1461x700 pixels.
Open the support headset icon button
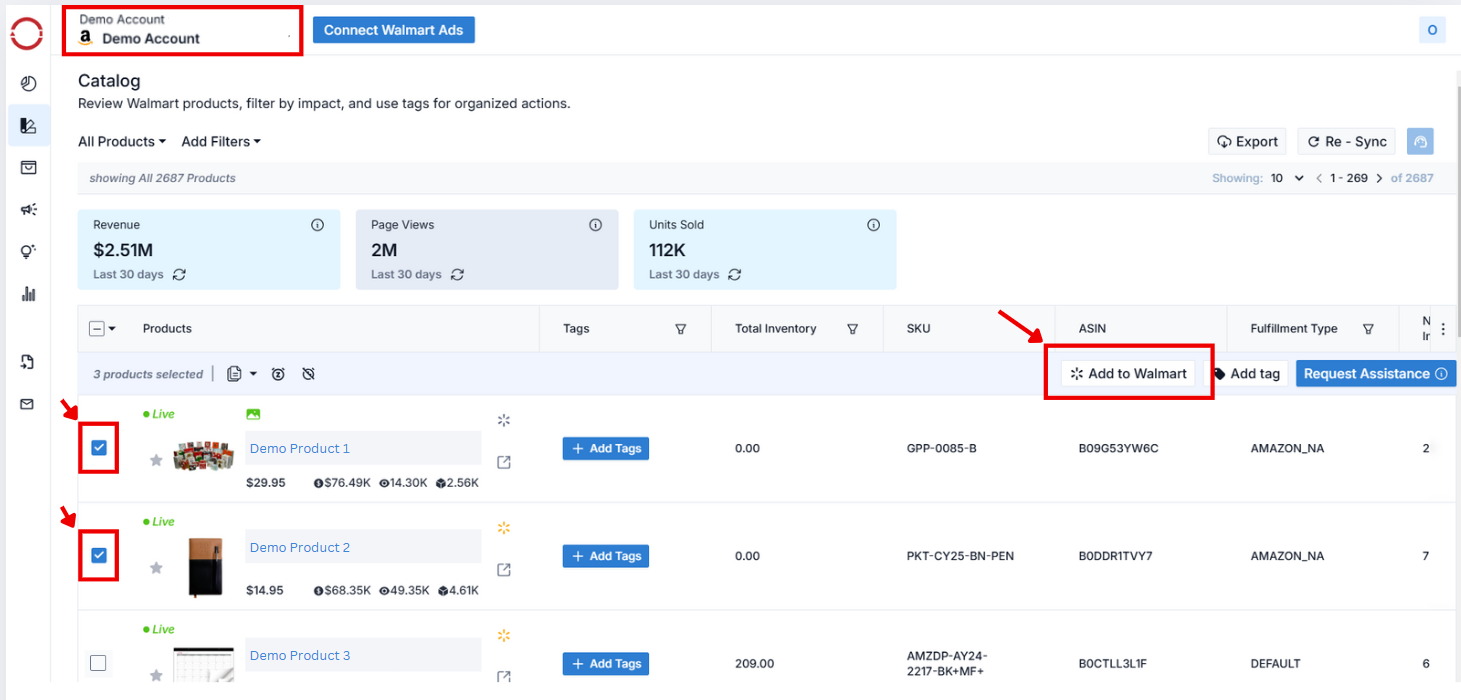(x=1420, y=142)
